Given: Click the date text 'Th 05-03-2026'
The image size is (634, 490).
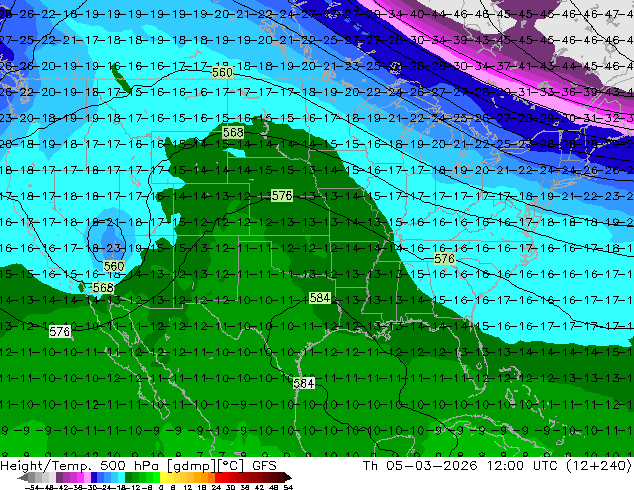Looking at the screenshot, I should click(x=420, y=466).
